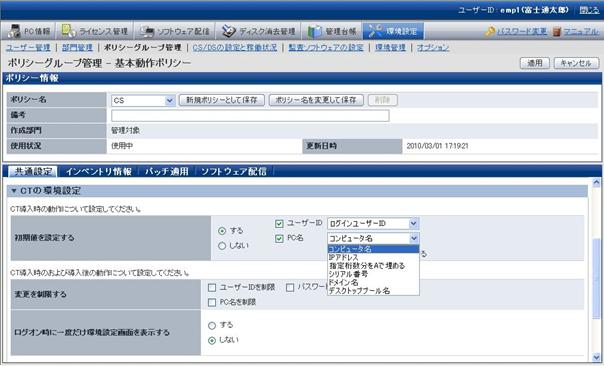604x366 pixels.
Task: Open the ログインユーザーID dropdown
Action: pyautogui.click(x=373, y=223)
